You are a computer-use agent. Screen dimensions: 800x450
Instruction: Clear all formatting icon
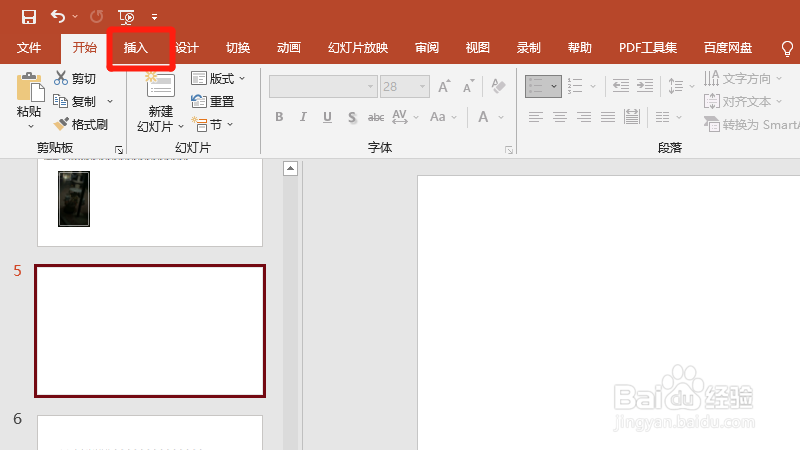[498, 86]
